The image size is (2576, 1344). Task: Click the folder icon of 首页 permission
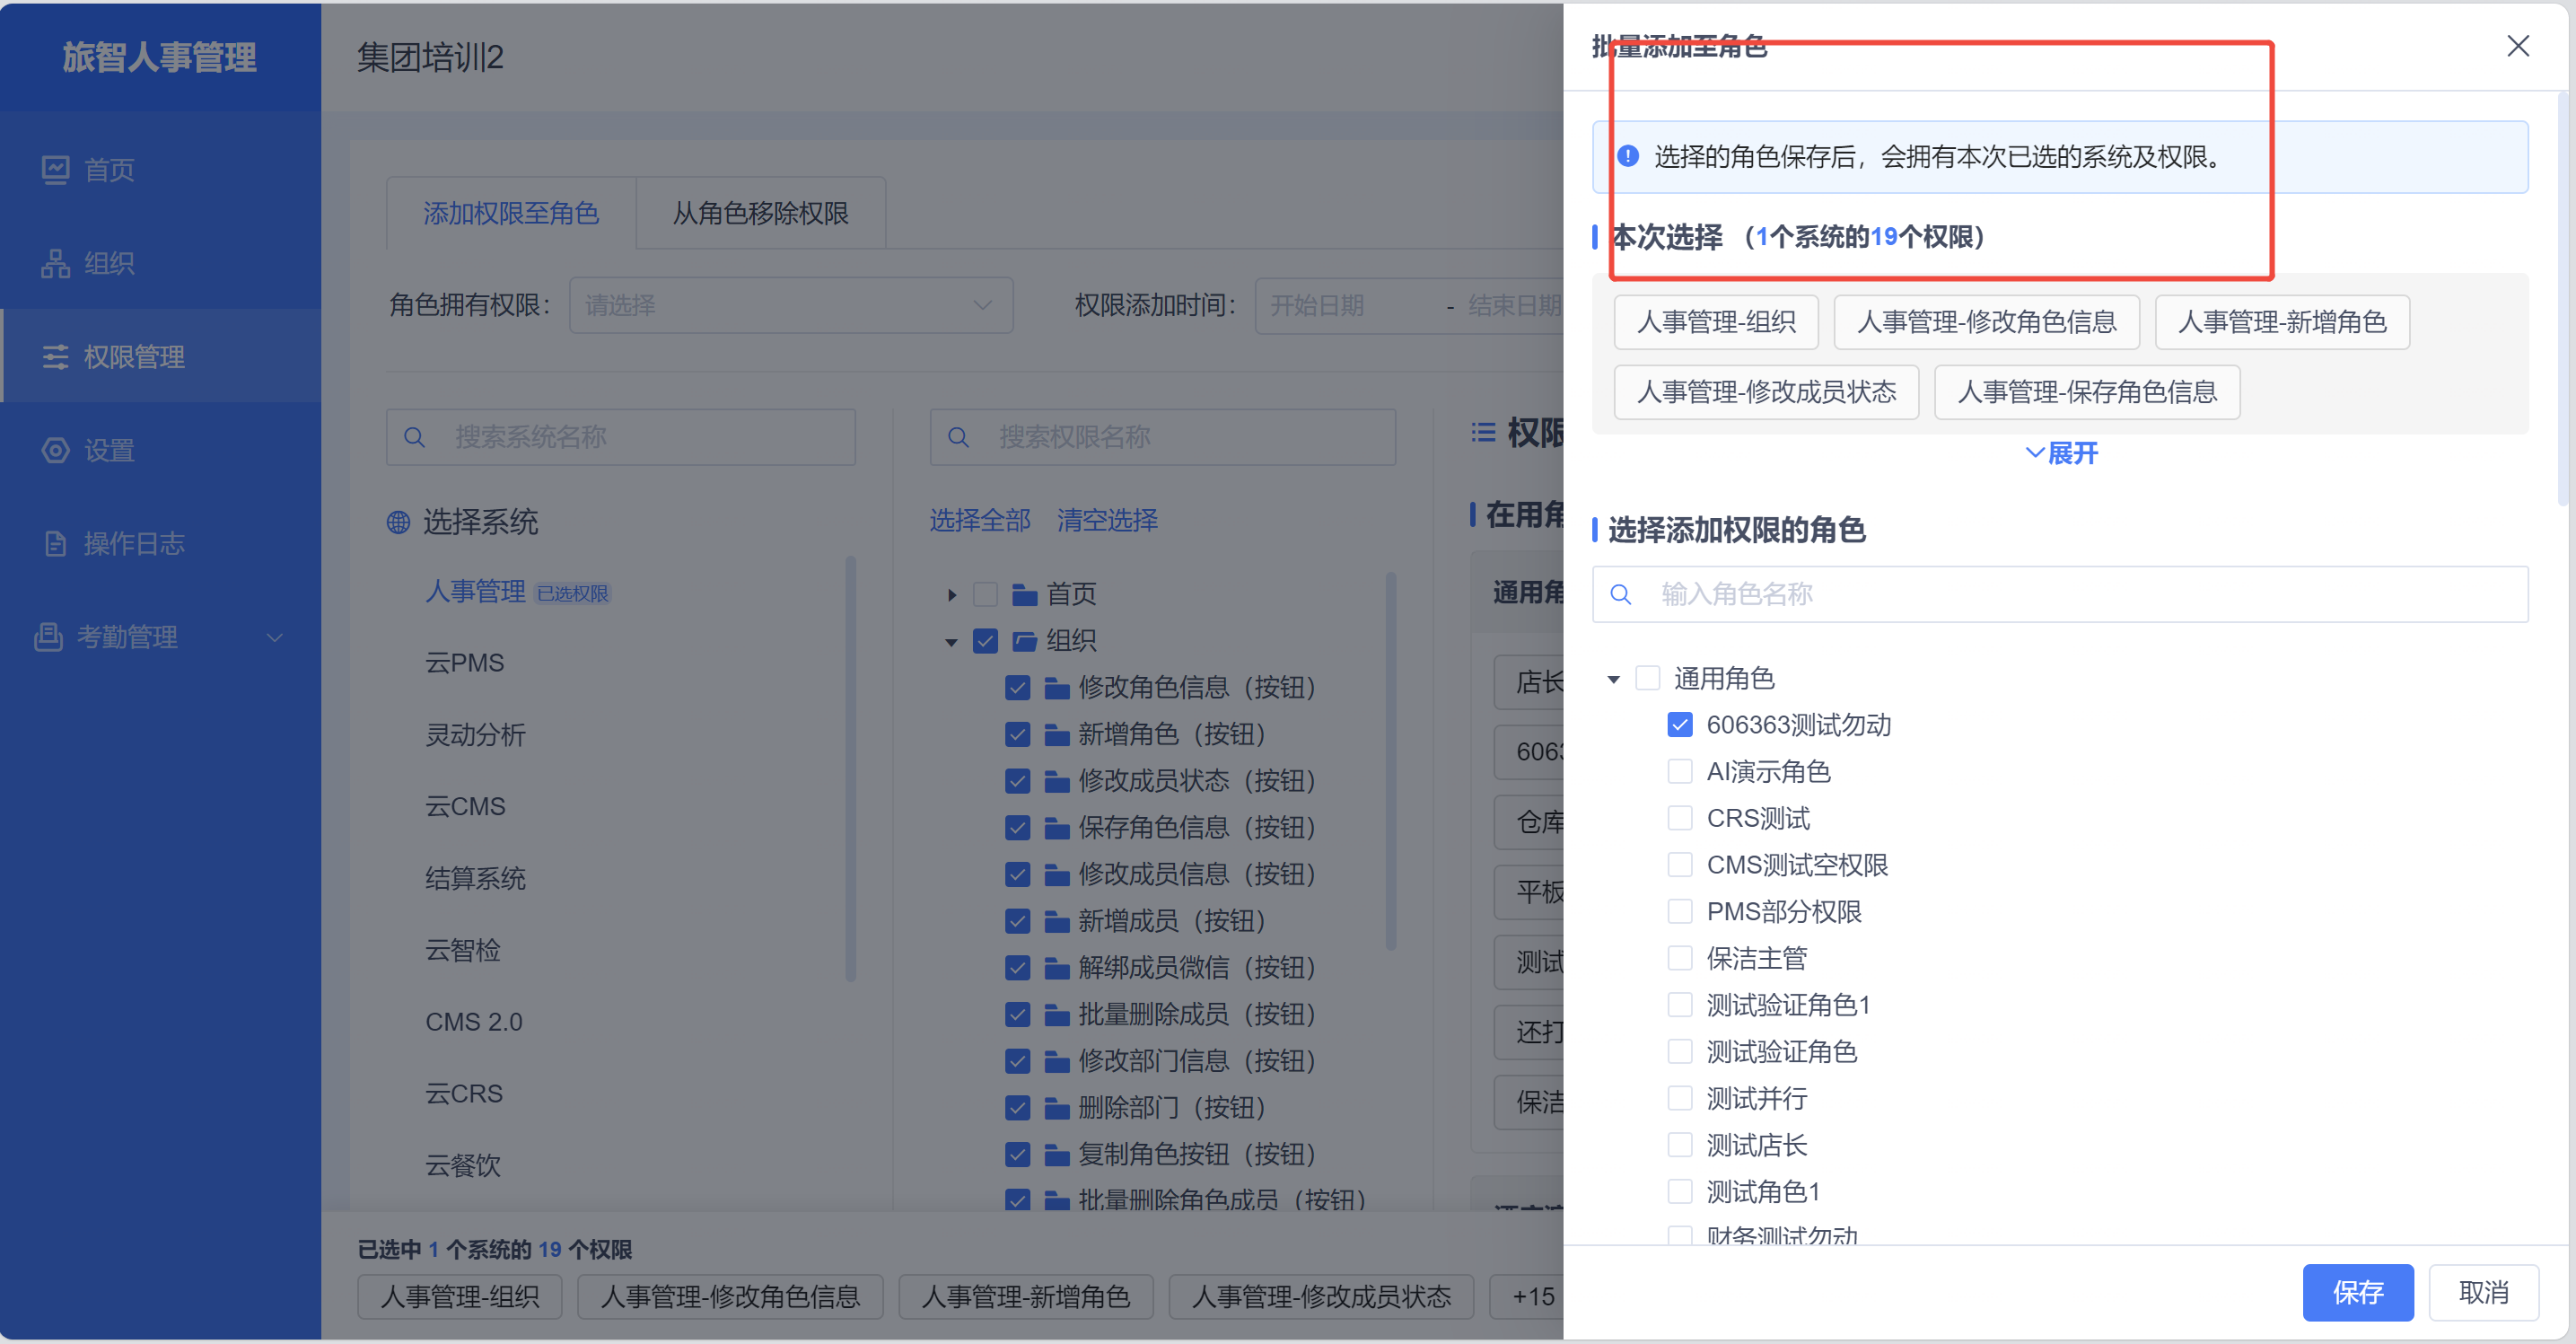point(1024,595)
